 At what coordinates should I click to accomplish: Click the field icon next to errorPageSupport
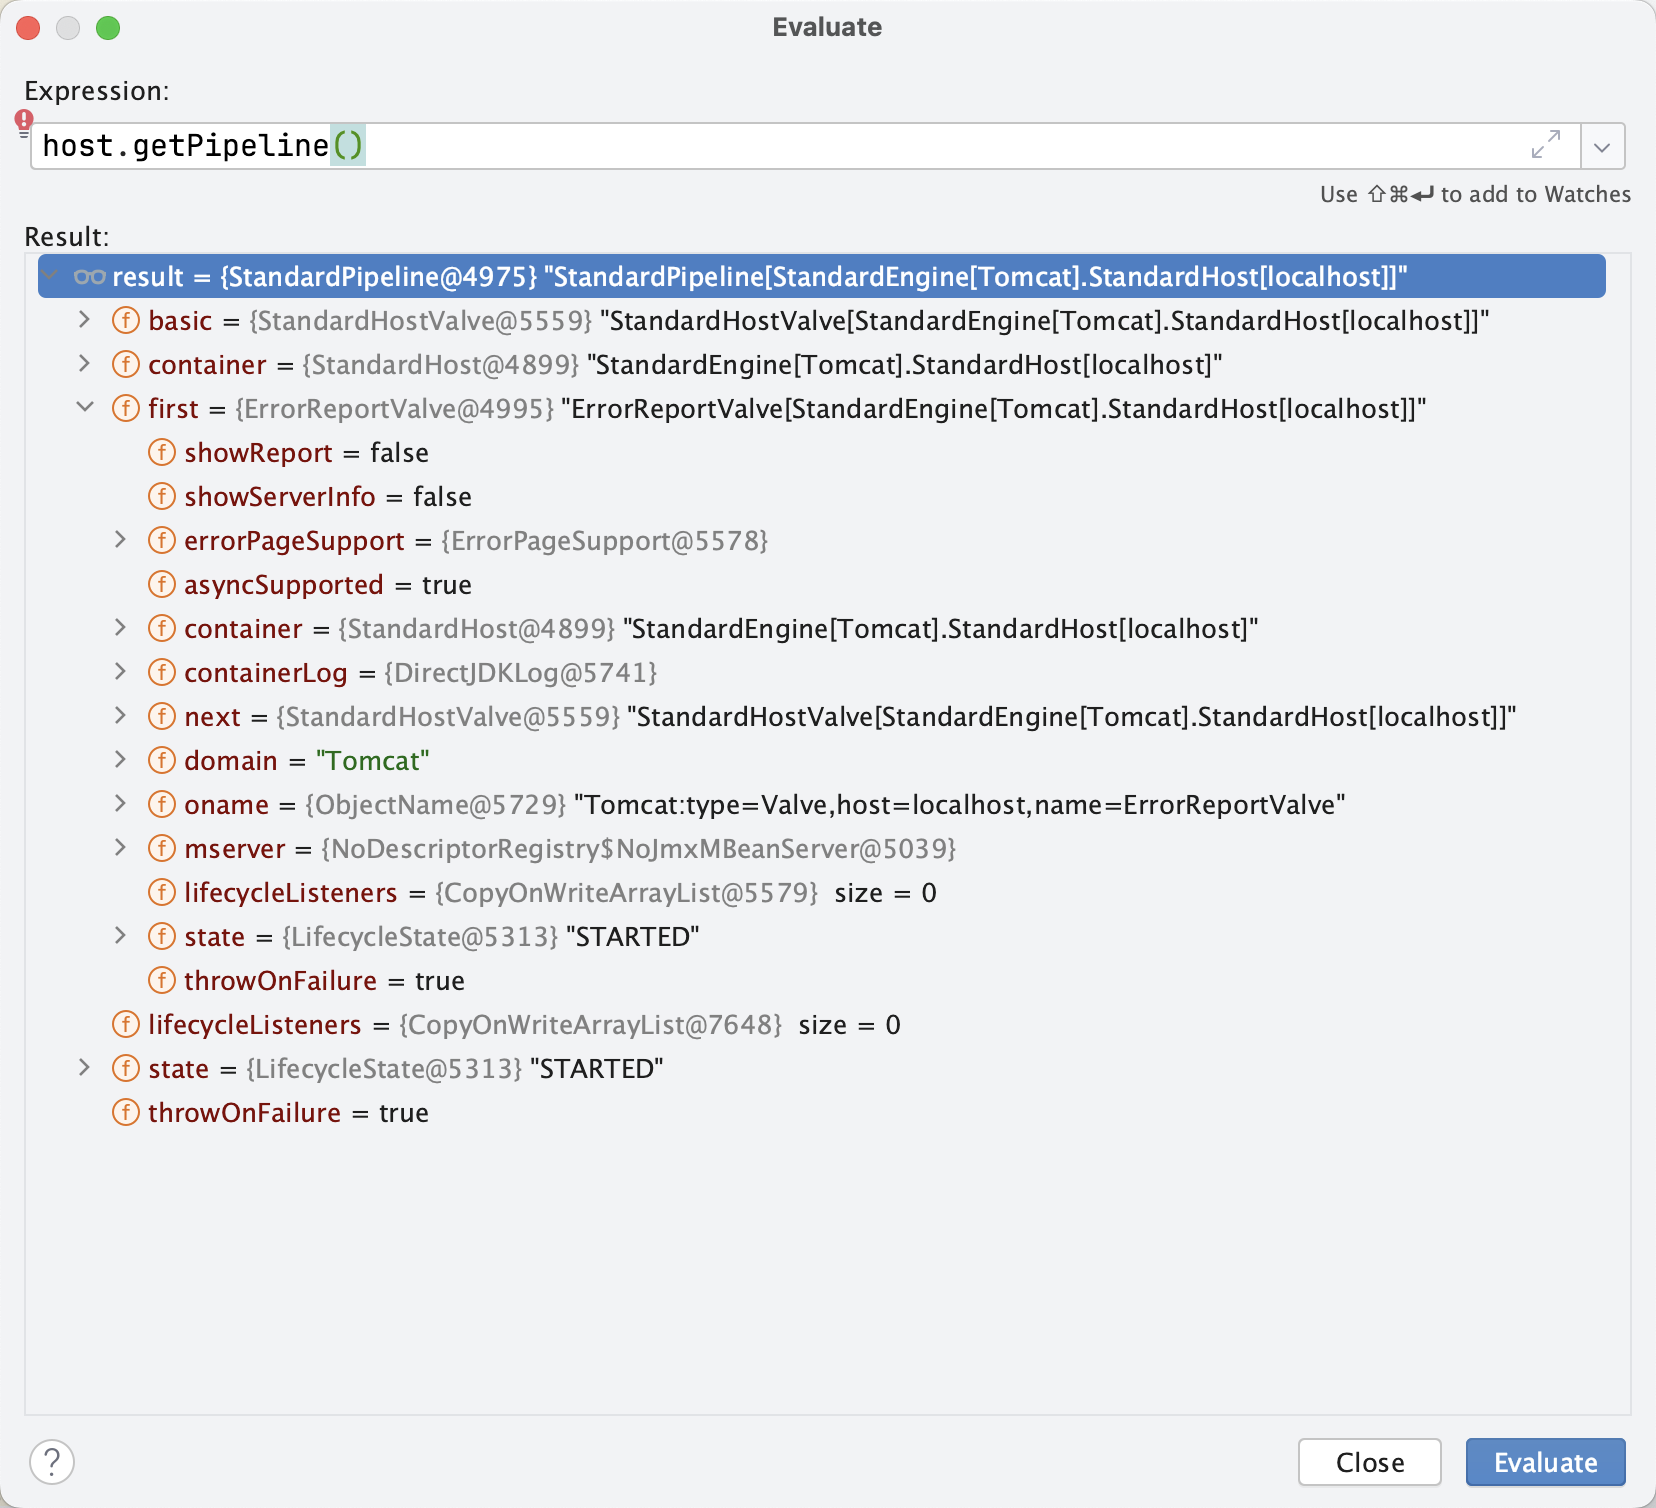tap(161, 541)
